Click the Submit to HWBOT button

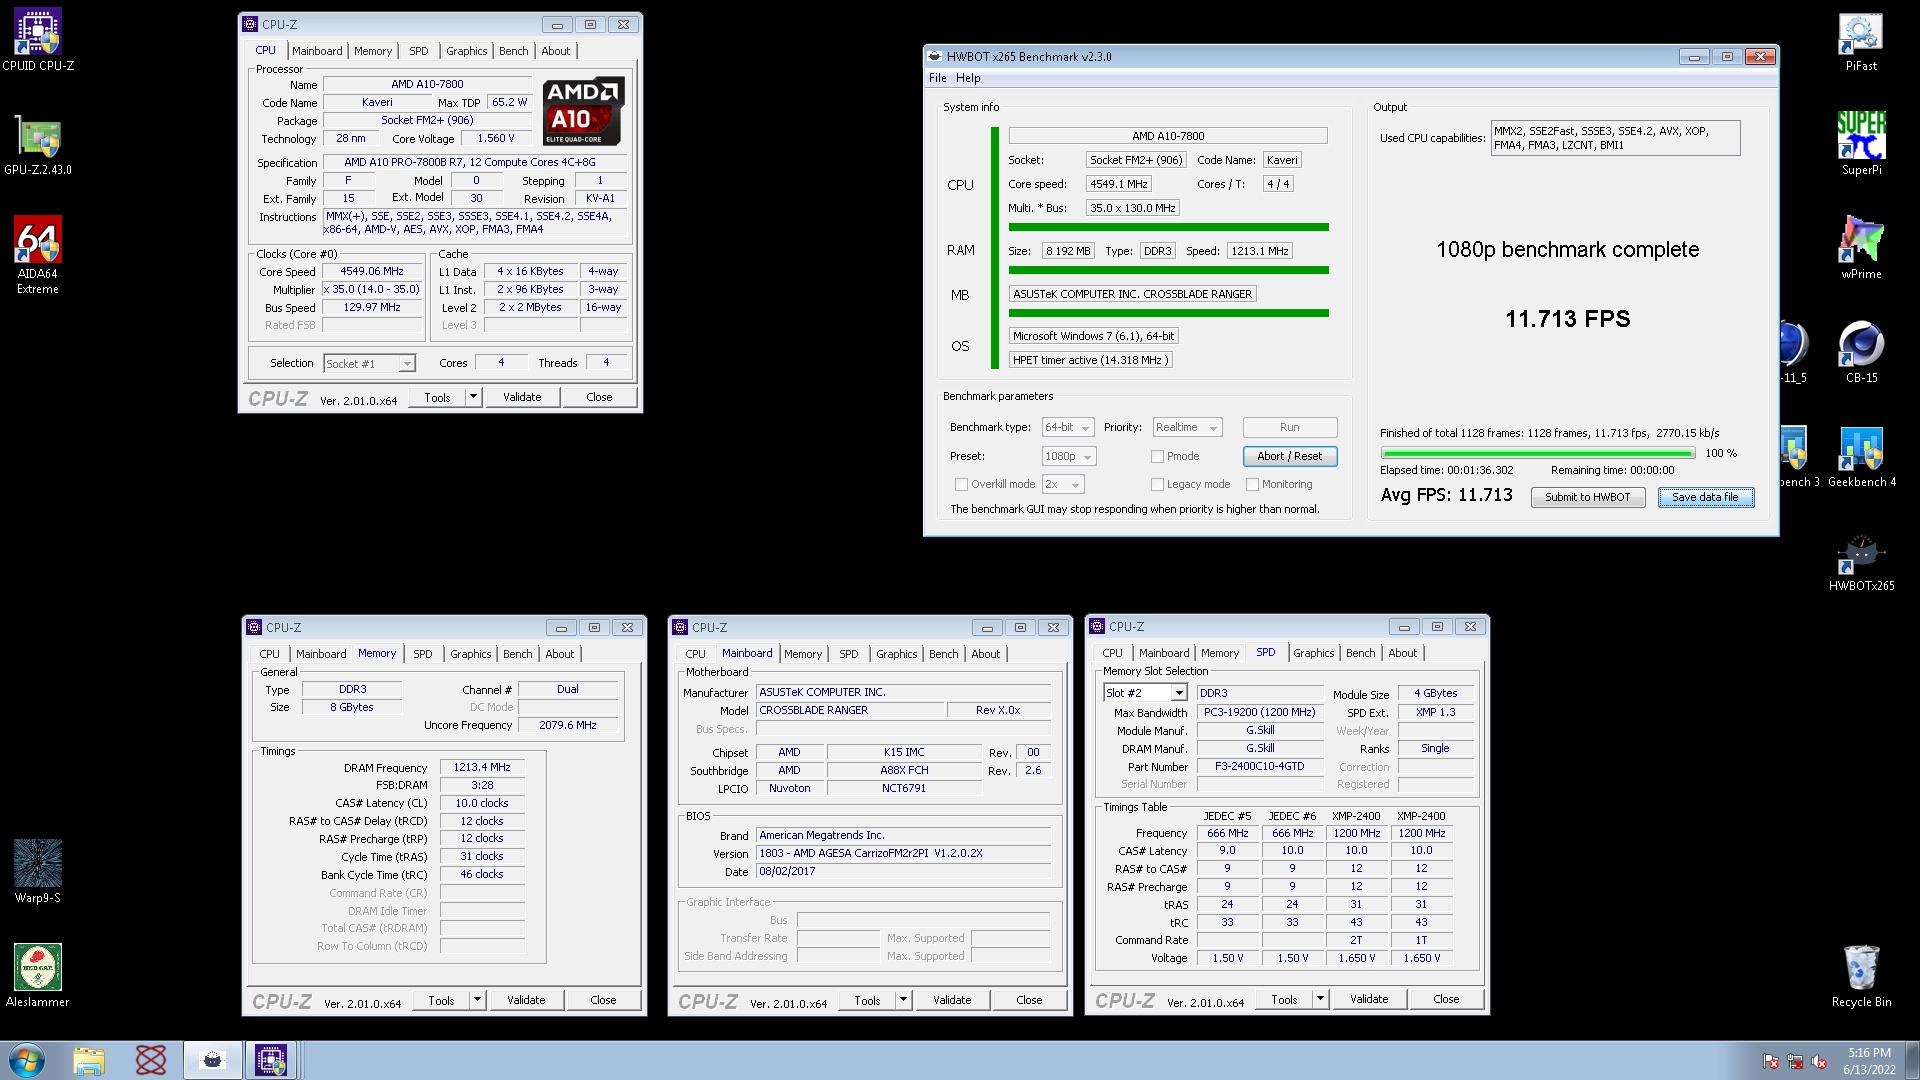click(x=1588, y=497)
